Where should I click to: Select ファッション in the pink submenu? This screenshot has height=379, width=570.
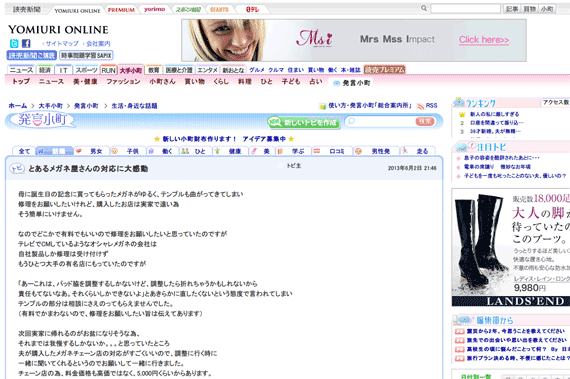(123, 81)
